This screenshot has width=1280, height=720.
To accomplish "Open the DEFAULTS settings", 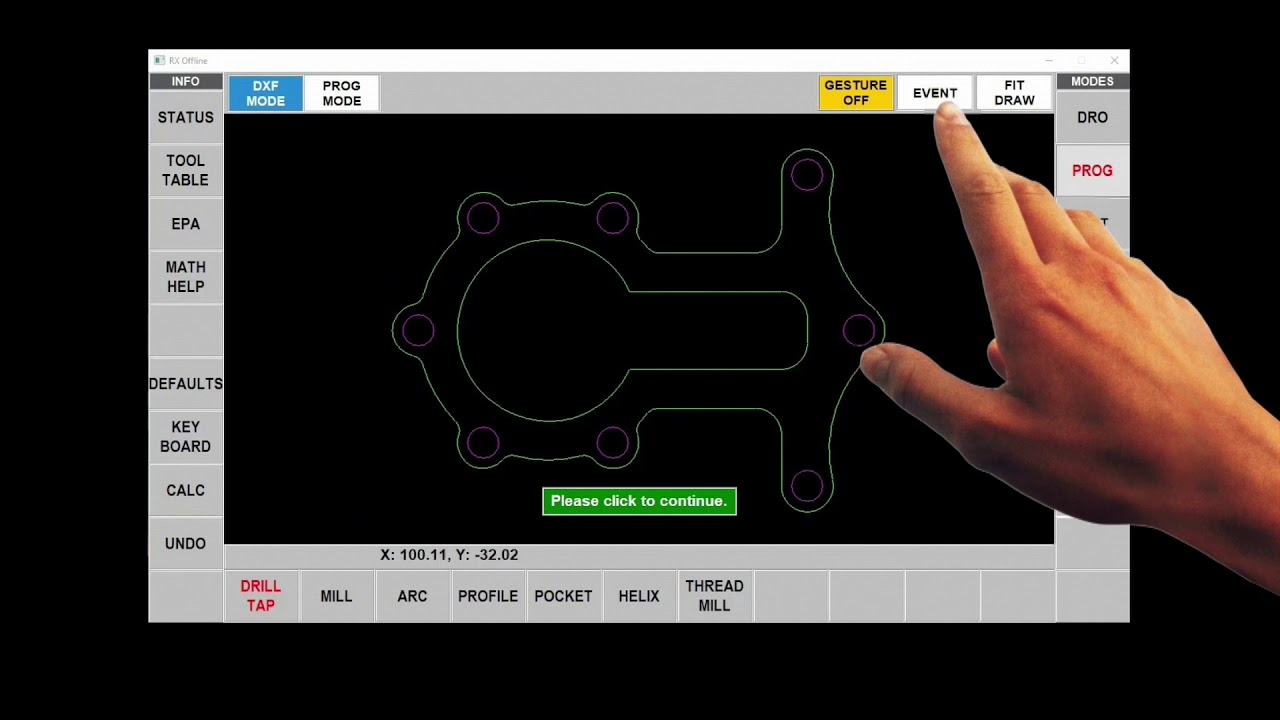I will (186, 384).
